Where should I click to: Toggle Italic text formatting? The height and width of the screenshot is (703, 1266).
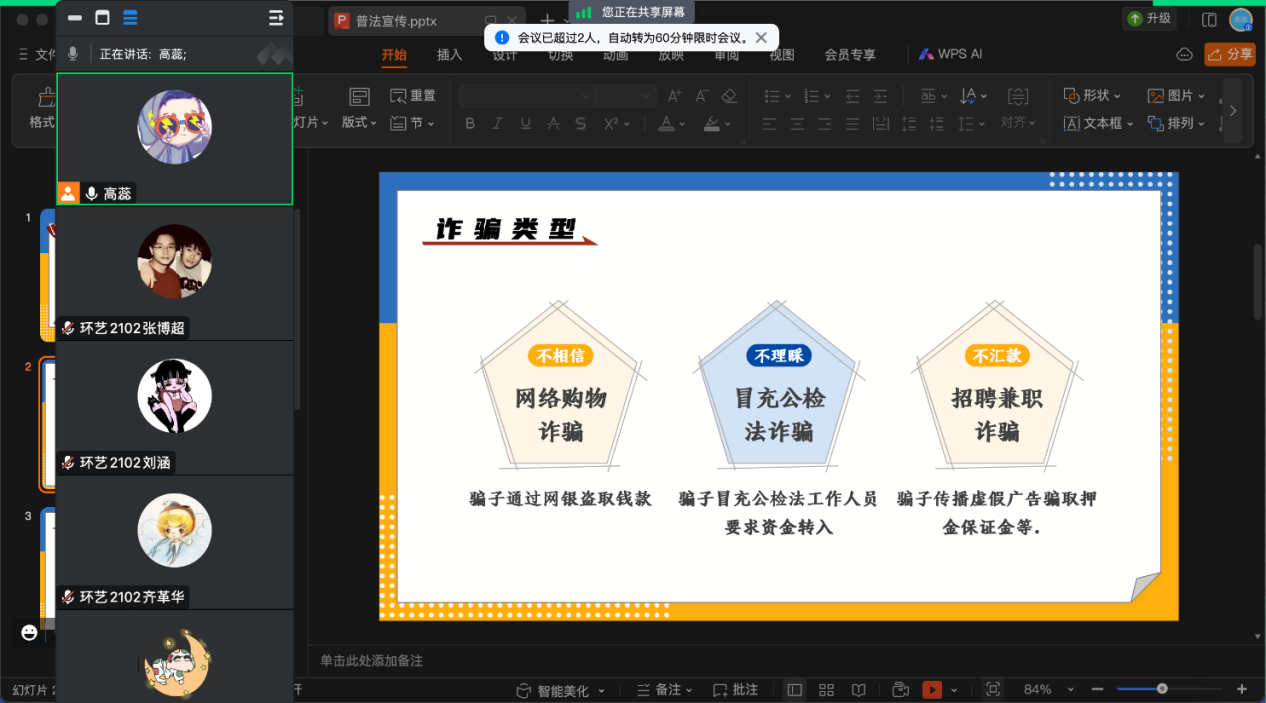[498, 124]
